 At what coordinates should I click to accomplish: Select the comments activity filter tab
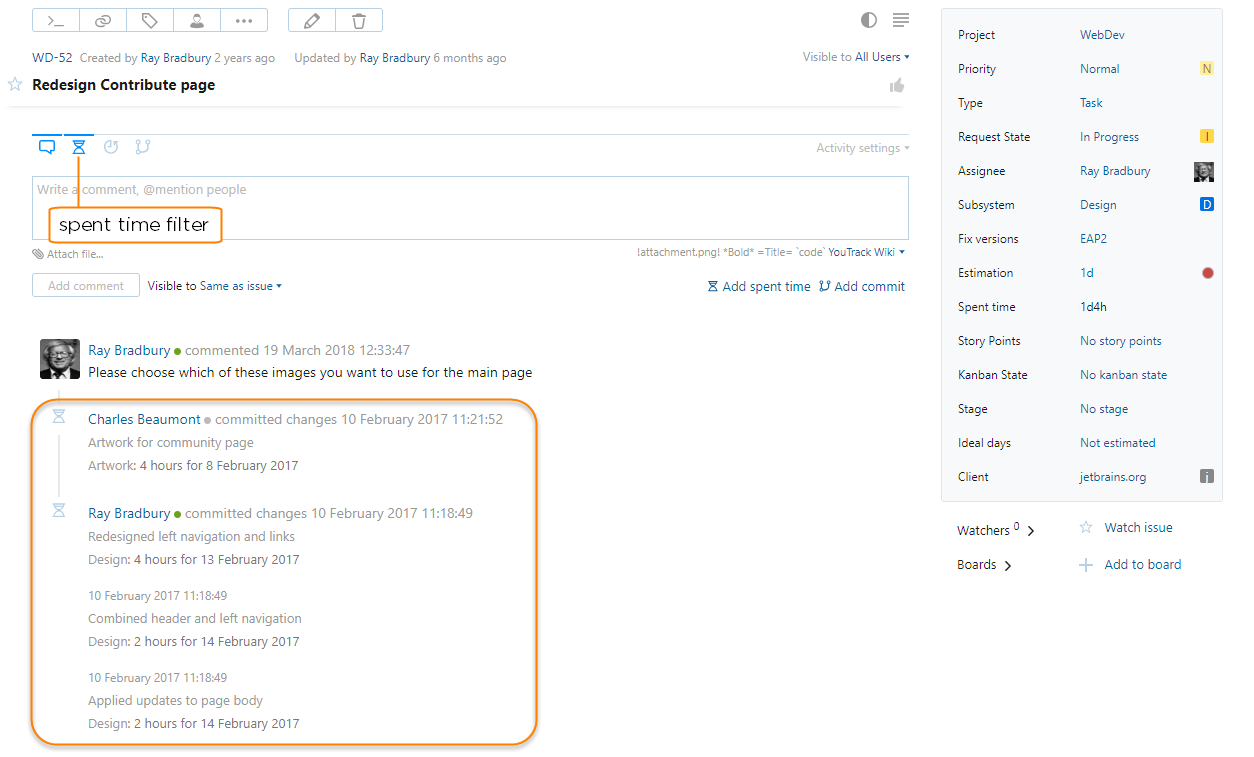click(x=47, y=147)
